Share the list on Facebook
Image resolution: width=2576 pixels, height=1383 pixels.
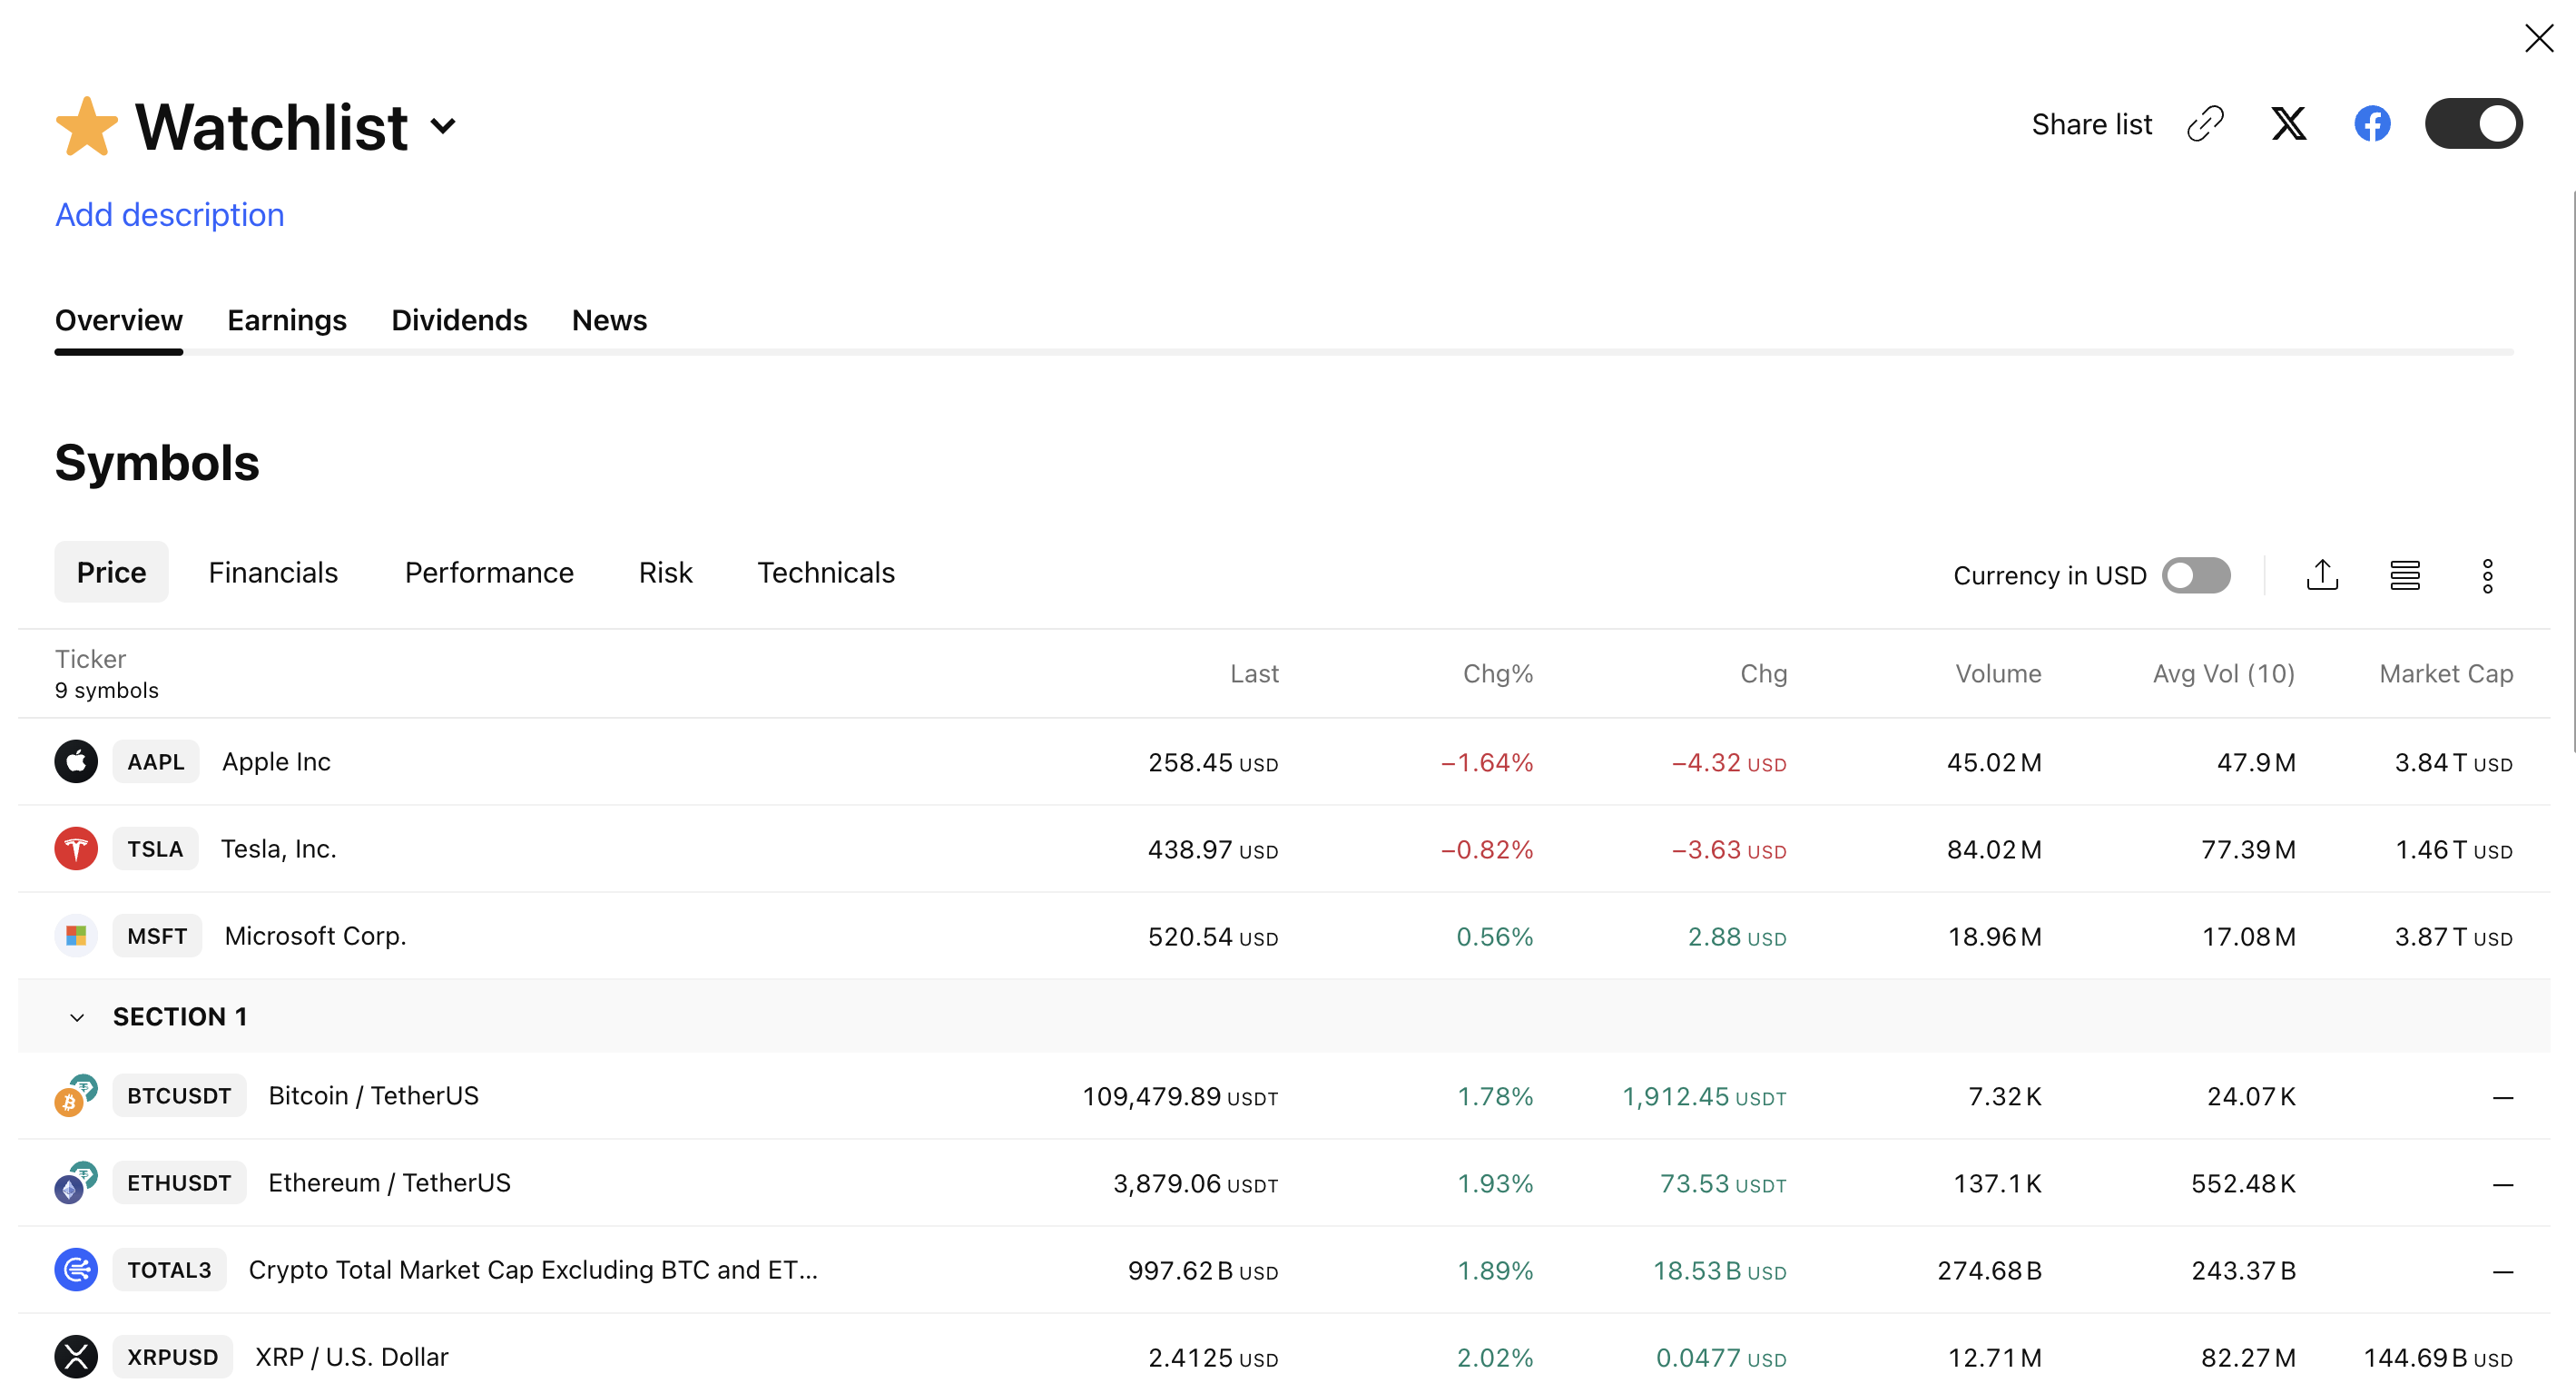(x=2372, y=124)
